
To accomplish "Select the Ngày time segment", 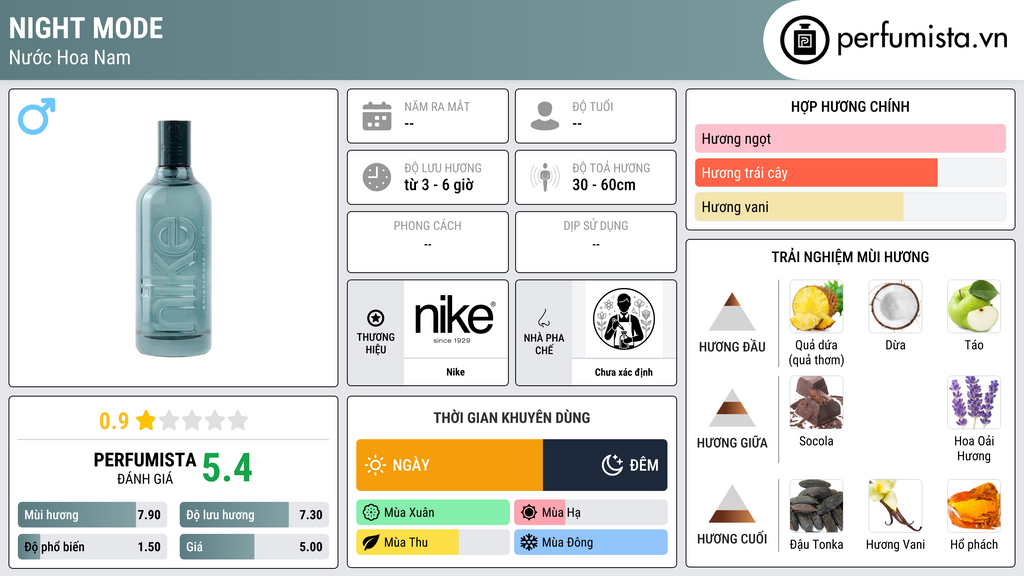I will pos(449,465).
